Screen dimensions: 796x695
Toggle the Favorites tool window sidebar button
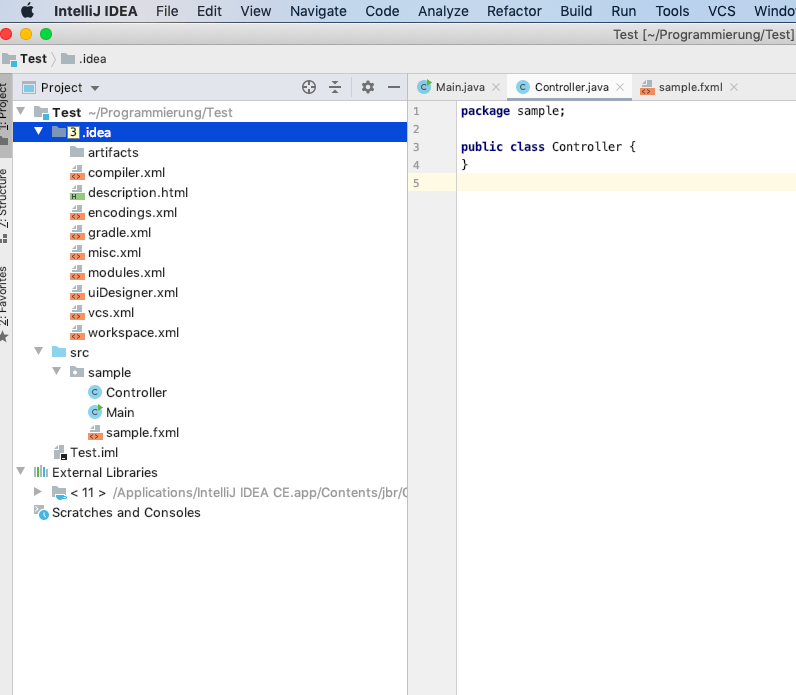pos(5,300)
